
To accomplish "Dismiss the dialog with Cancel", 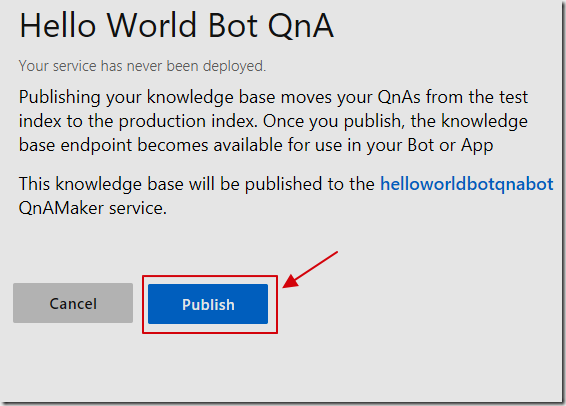I will click(73, 303).
